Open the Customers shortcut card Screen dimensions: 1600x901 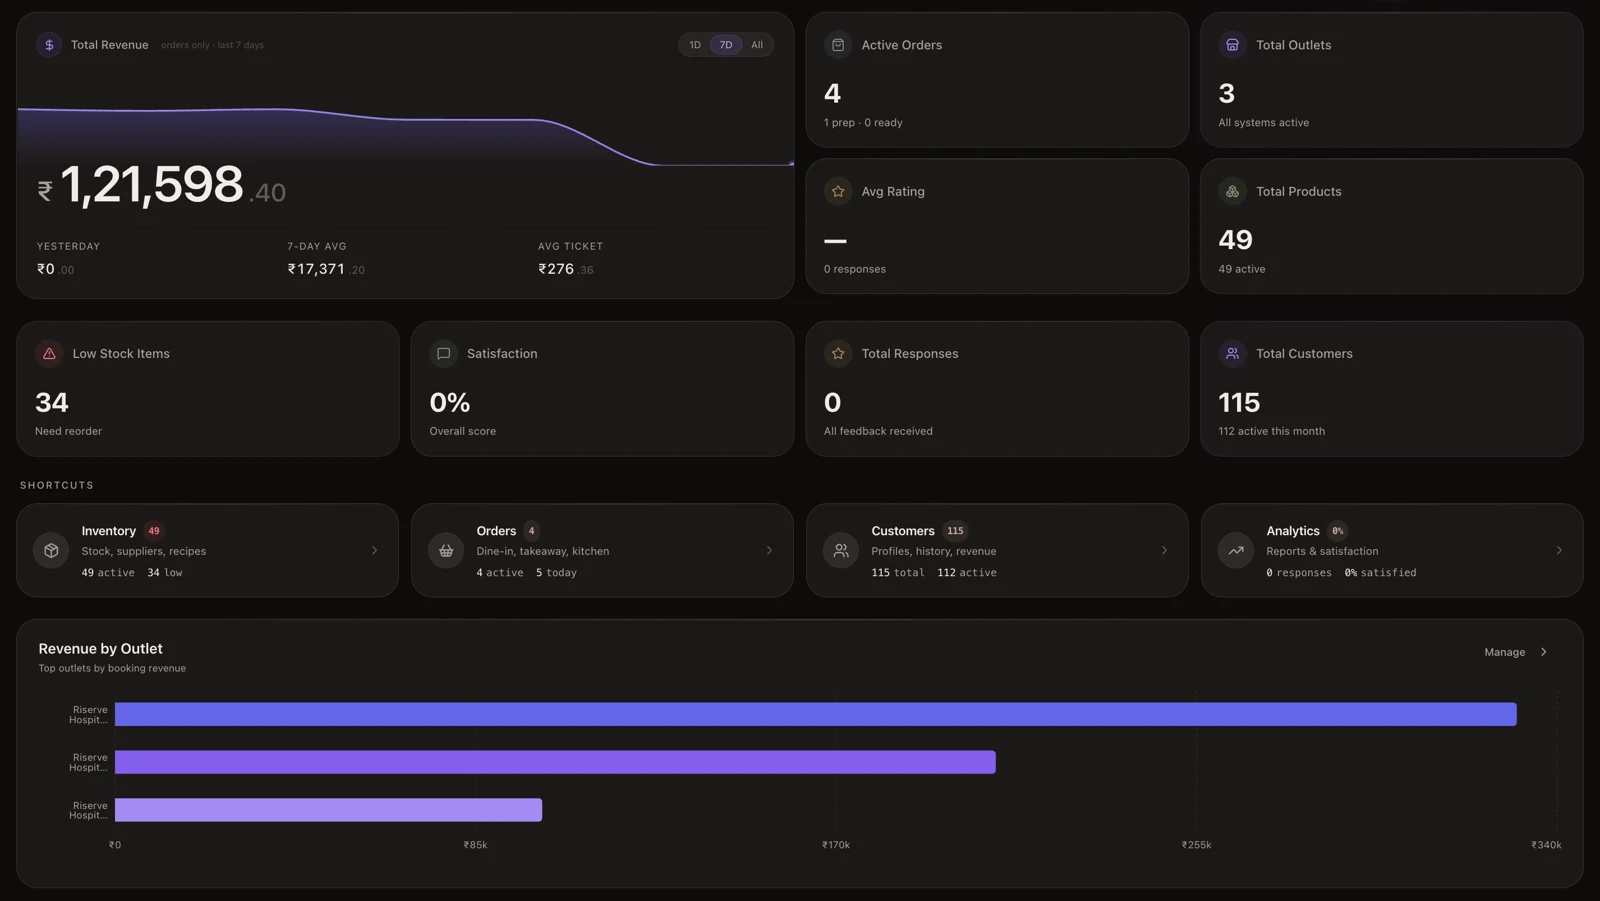[997, 550]
